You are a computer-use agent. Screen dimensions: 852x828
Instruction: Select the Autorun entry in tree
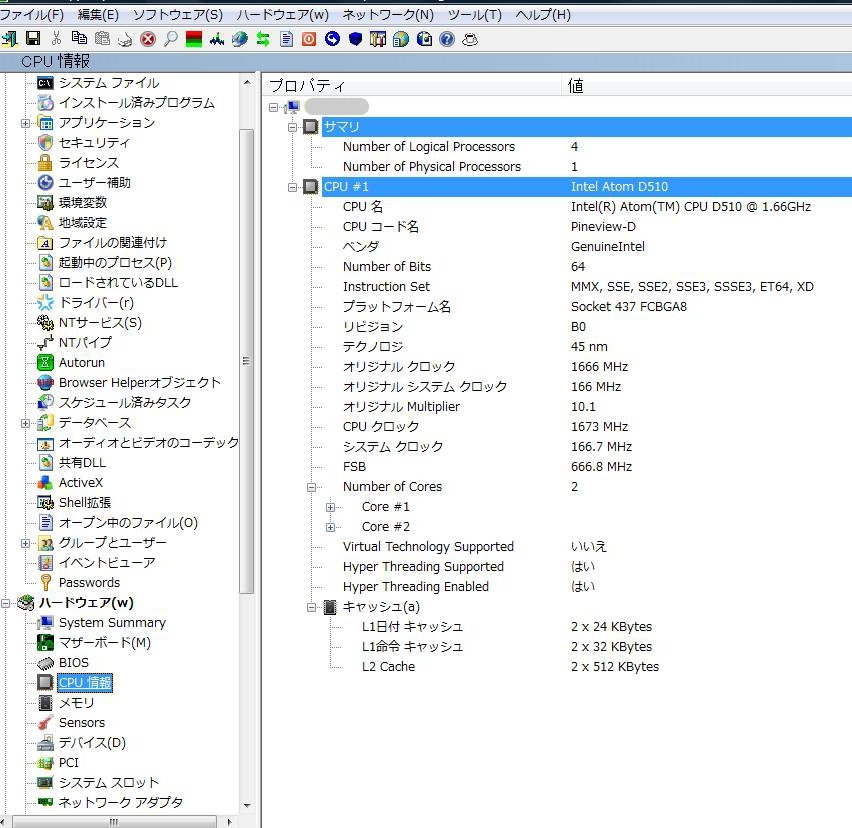[x=81, y=362]
